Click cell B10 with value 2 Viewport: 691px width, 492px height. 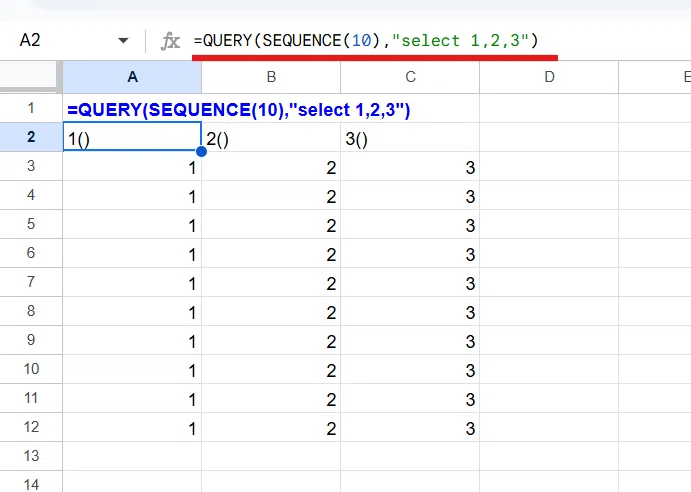pos(271,369)
